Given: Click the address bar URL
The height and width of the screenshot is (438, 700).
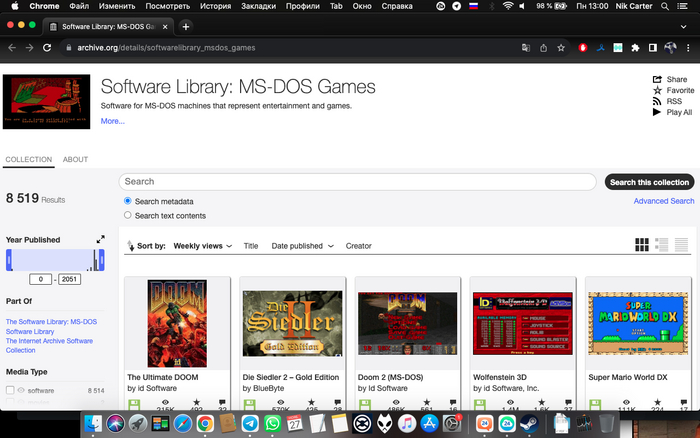Looking at the screenshot, I should point(166,48).
